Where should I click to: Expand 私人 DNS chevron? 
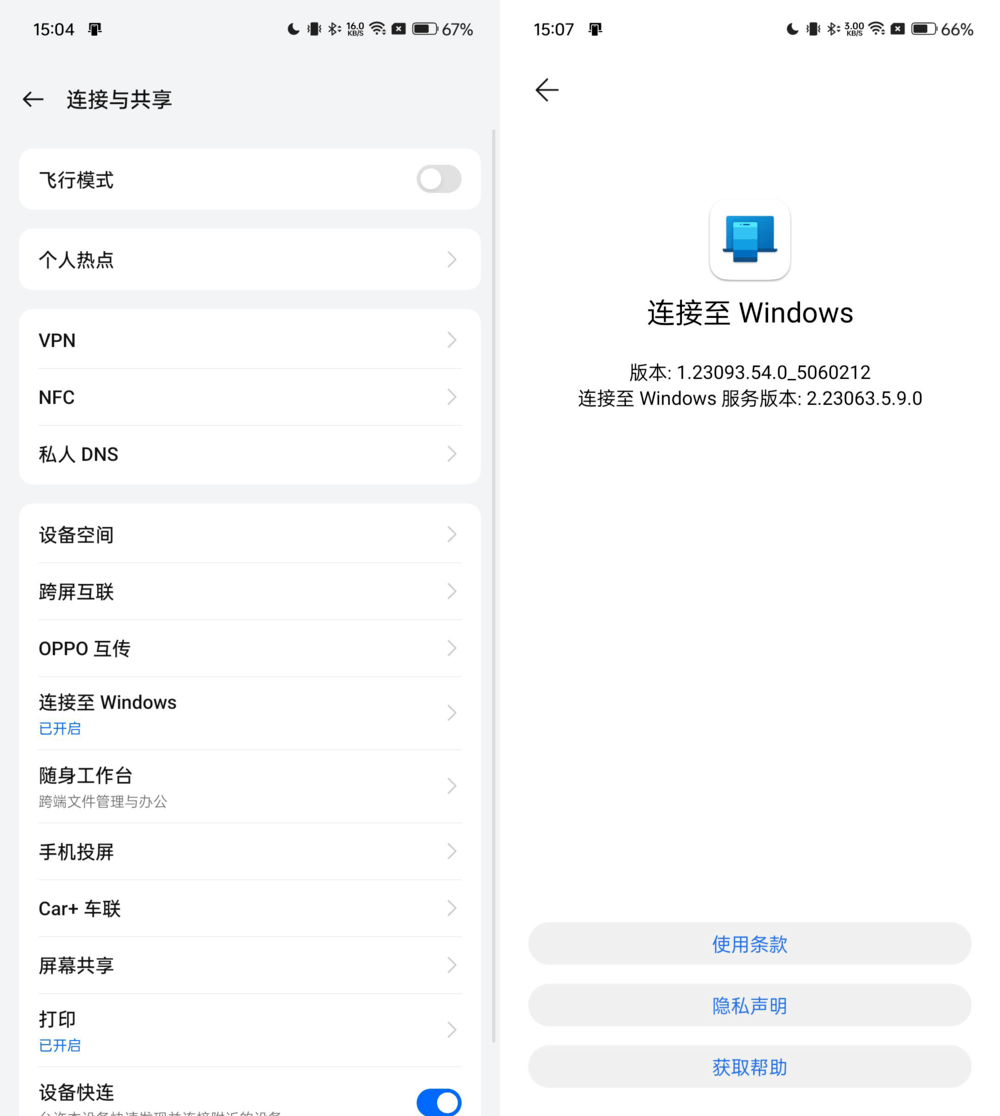(452, 454)
